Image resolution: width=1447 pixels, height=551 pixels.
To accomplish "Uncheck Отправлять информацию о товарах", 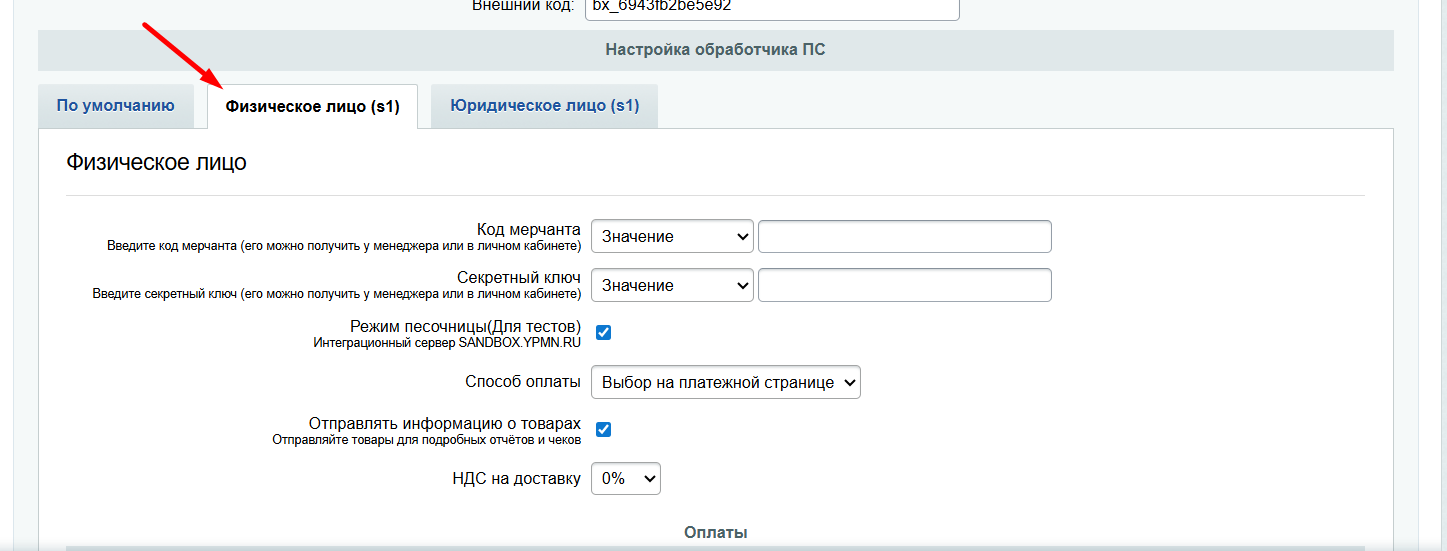I will point(604,430).
